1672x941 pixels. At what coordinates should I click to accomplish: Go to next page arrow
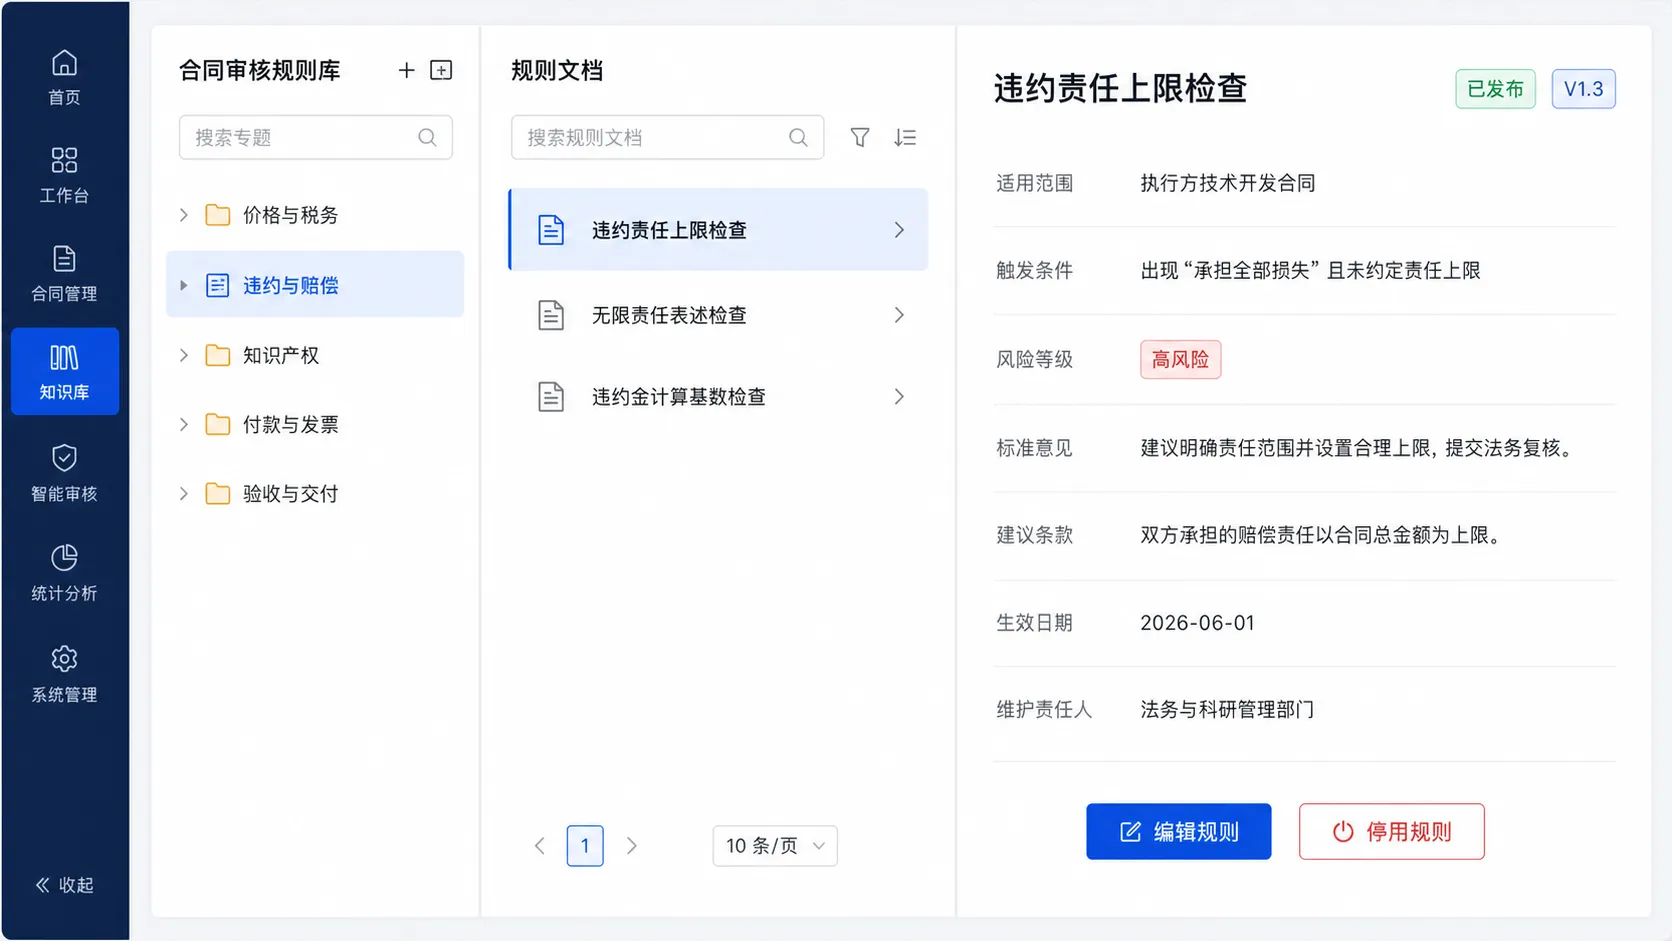click(x=631, y=846)
